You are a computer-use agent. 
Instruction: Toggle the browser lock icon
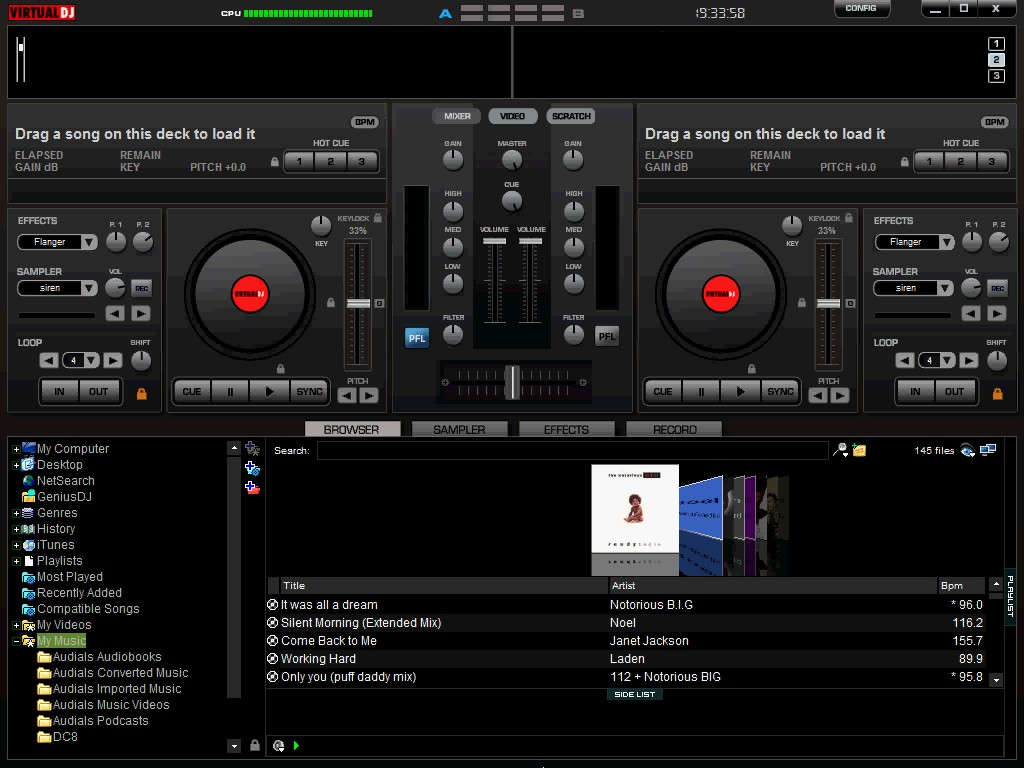[255, 745]
